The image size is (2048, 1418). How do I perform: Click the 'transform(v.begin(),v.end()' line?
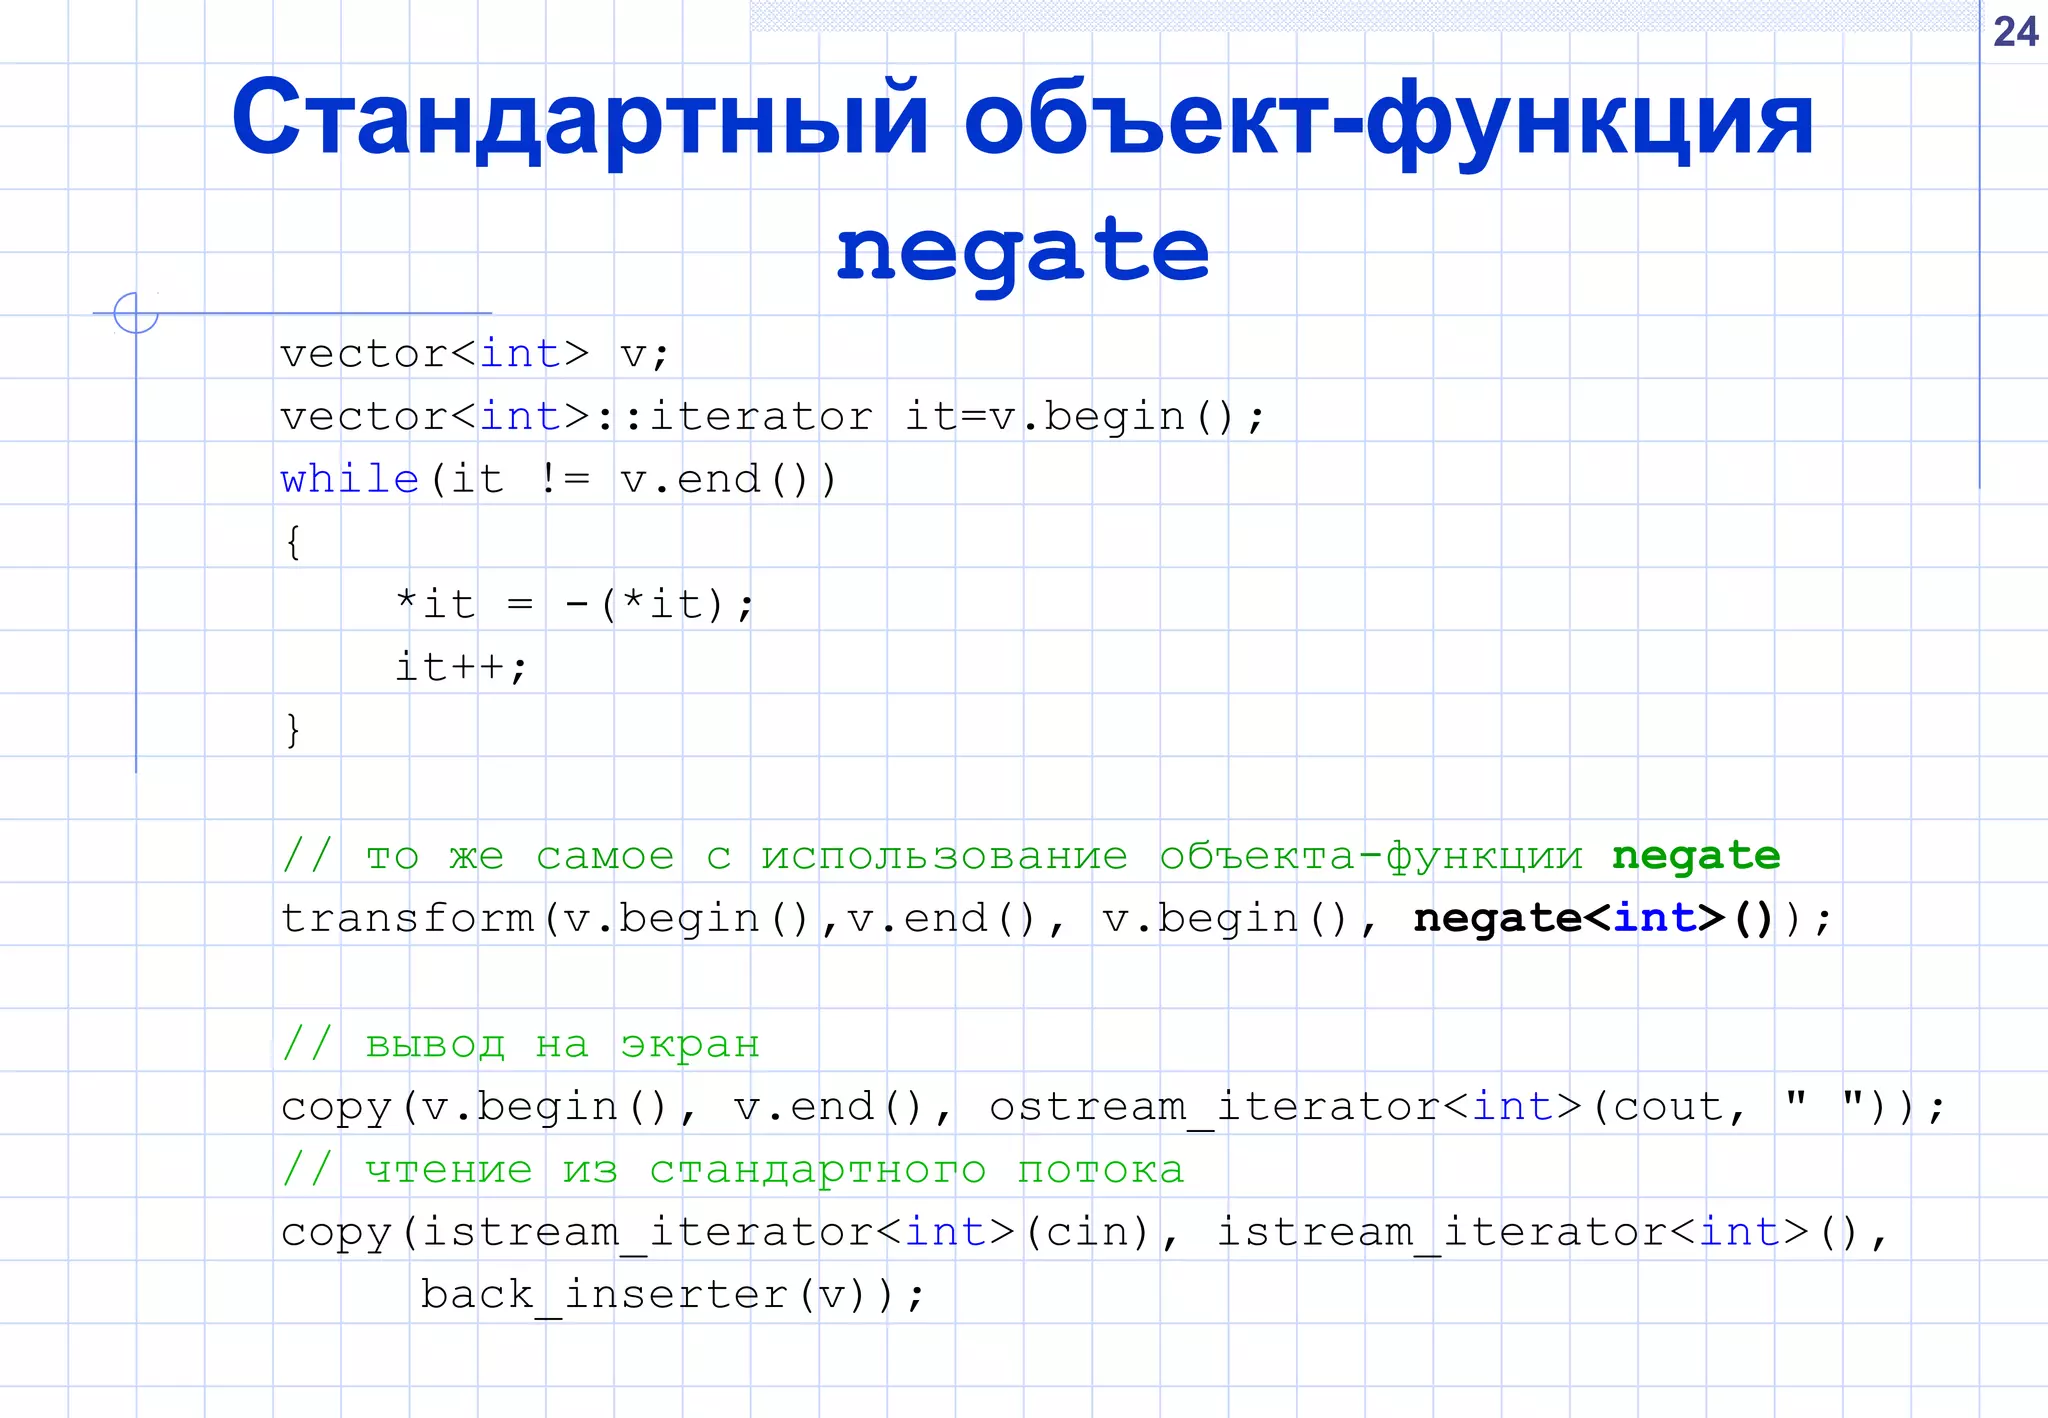(x=1057, y=919)
